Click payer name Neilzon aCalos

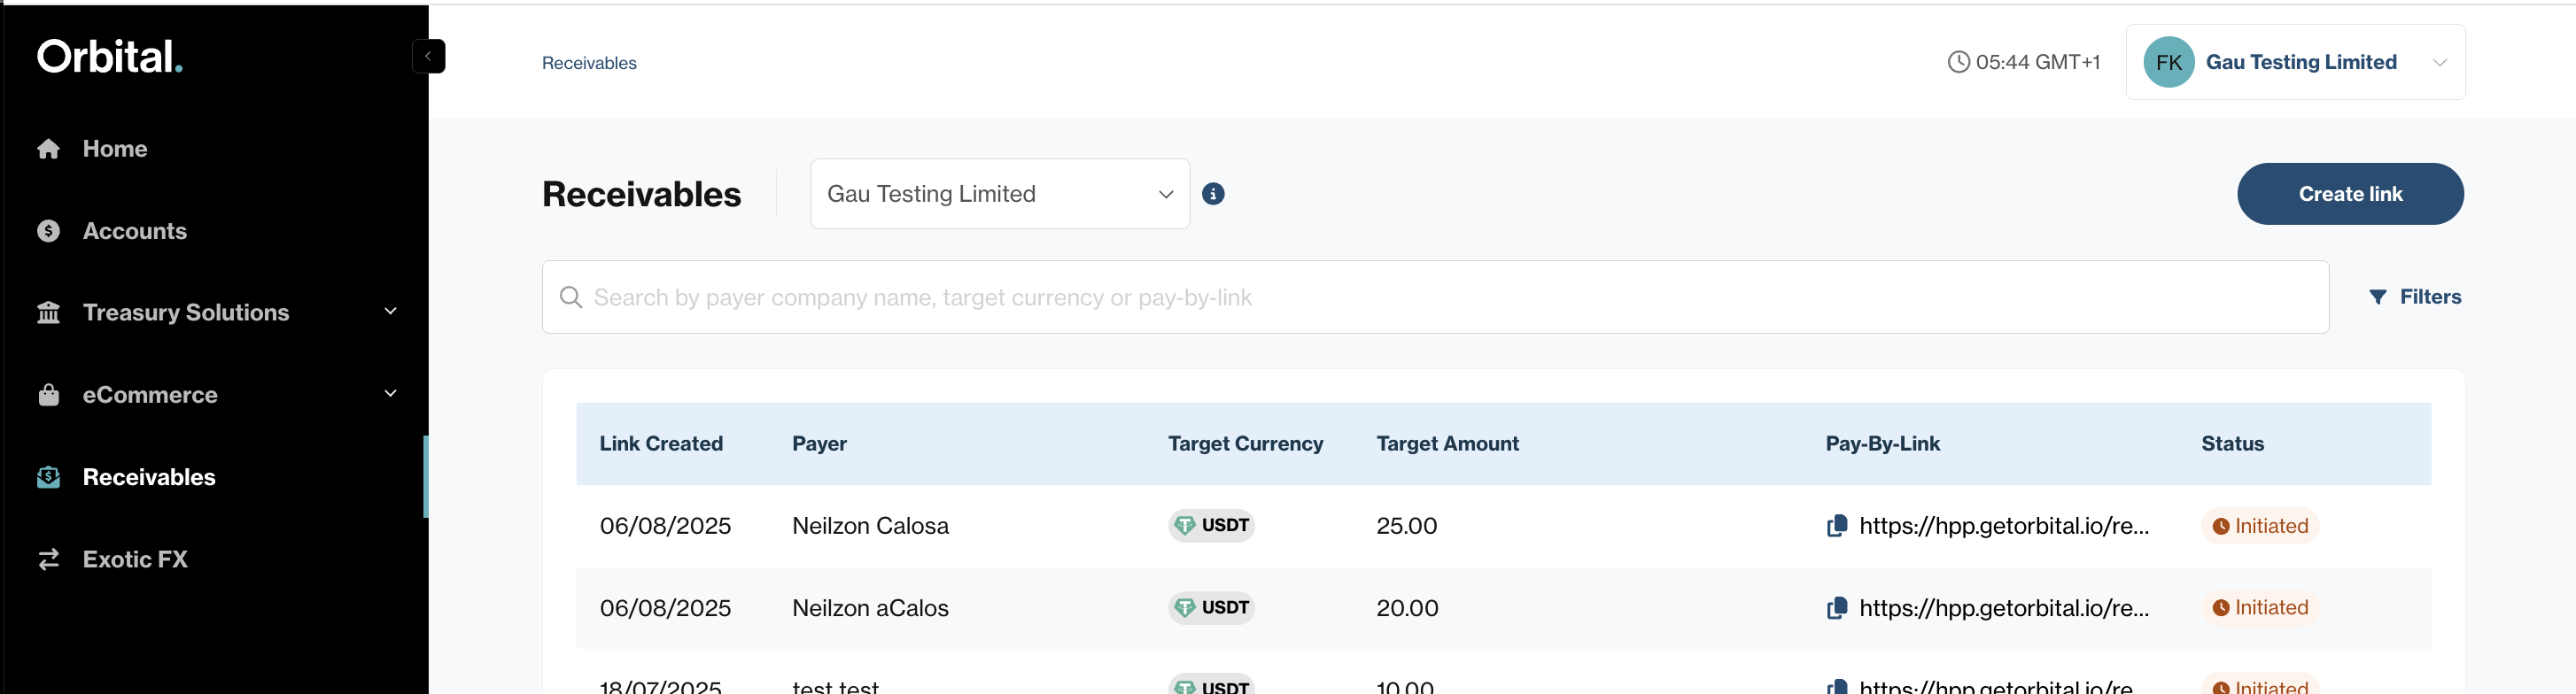pyautogui.click(x=870, y=608)
